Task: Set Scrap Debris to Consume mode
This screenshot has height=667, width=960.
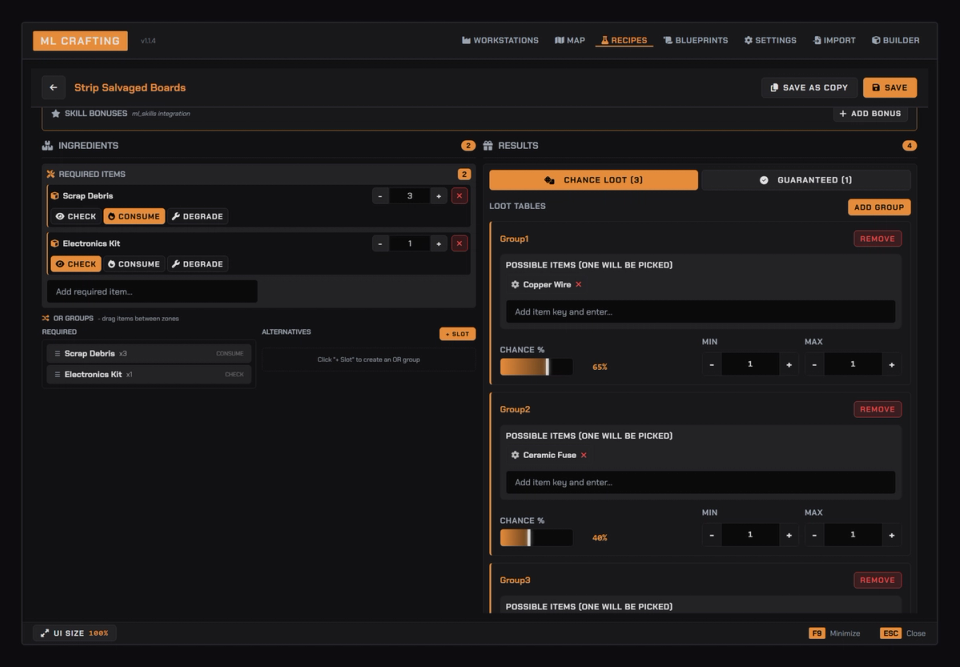Action: [134, 216]
